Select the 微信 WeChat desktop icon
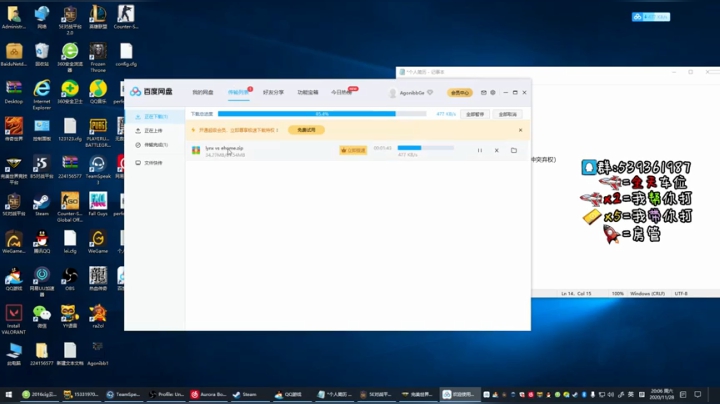This screenshot has width=720, height=404. 42,316
